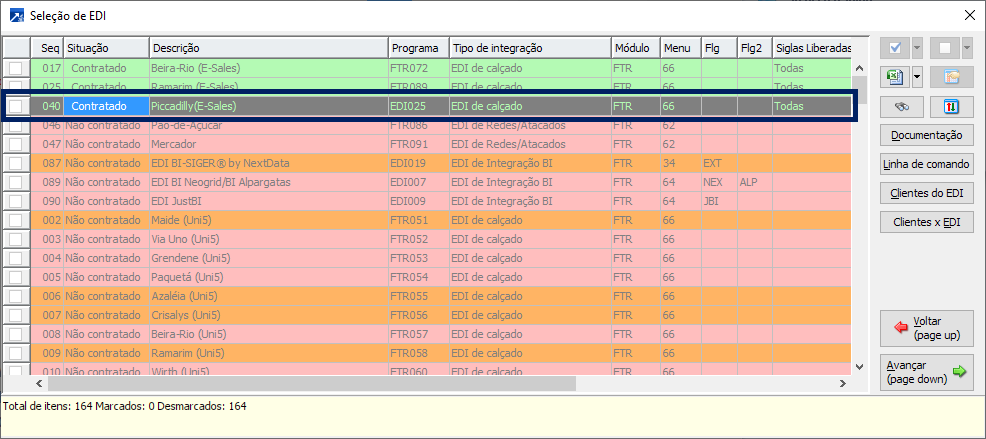
Task: Go back with Voltar (page up)
Action: tap(927, 328)
